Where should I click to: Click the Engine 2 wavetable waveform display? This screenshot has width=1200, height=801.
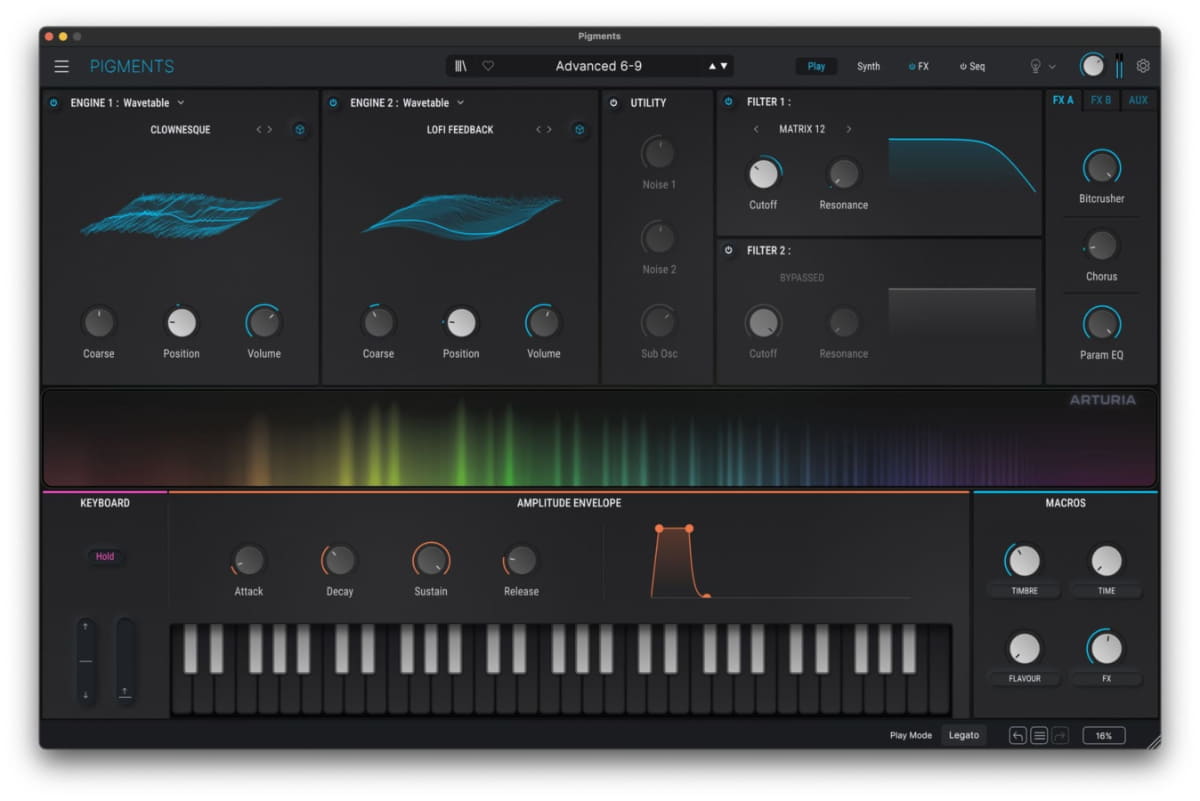point(461,216)
